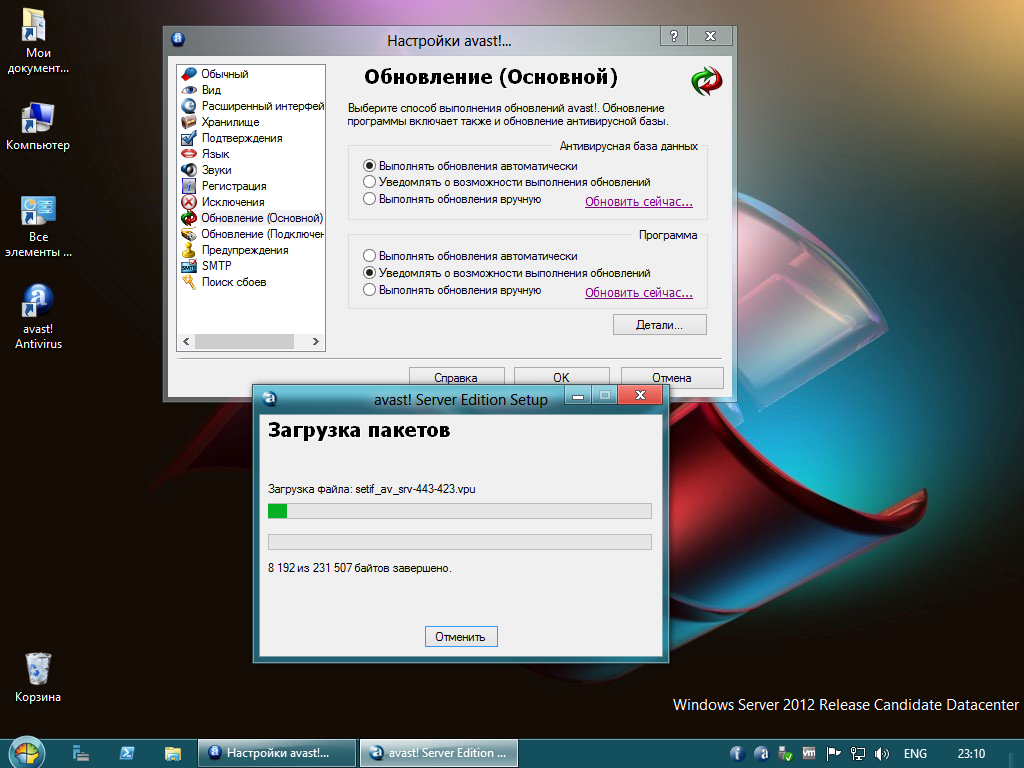The height and width of the screenshot is (768, 1024).
Task: Click the help question mark button
Action: coord(674,36)
